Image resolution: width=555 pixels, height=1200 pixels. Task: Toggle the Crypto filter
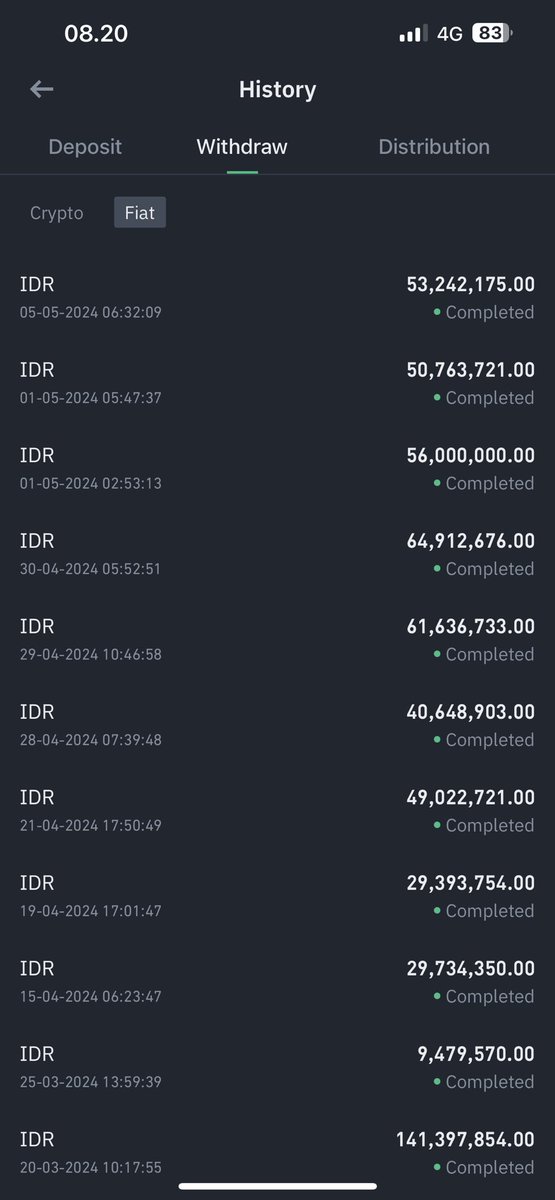coord(57,213)
